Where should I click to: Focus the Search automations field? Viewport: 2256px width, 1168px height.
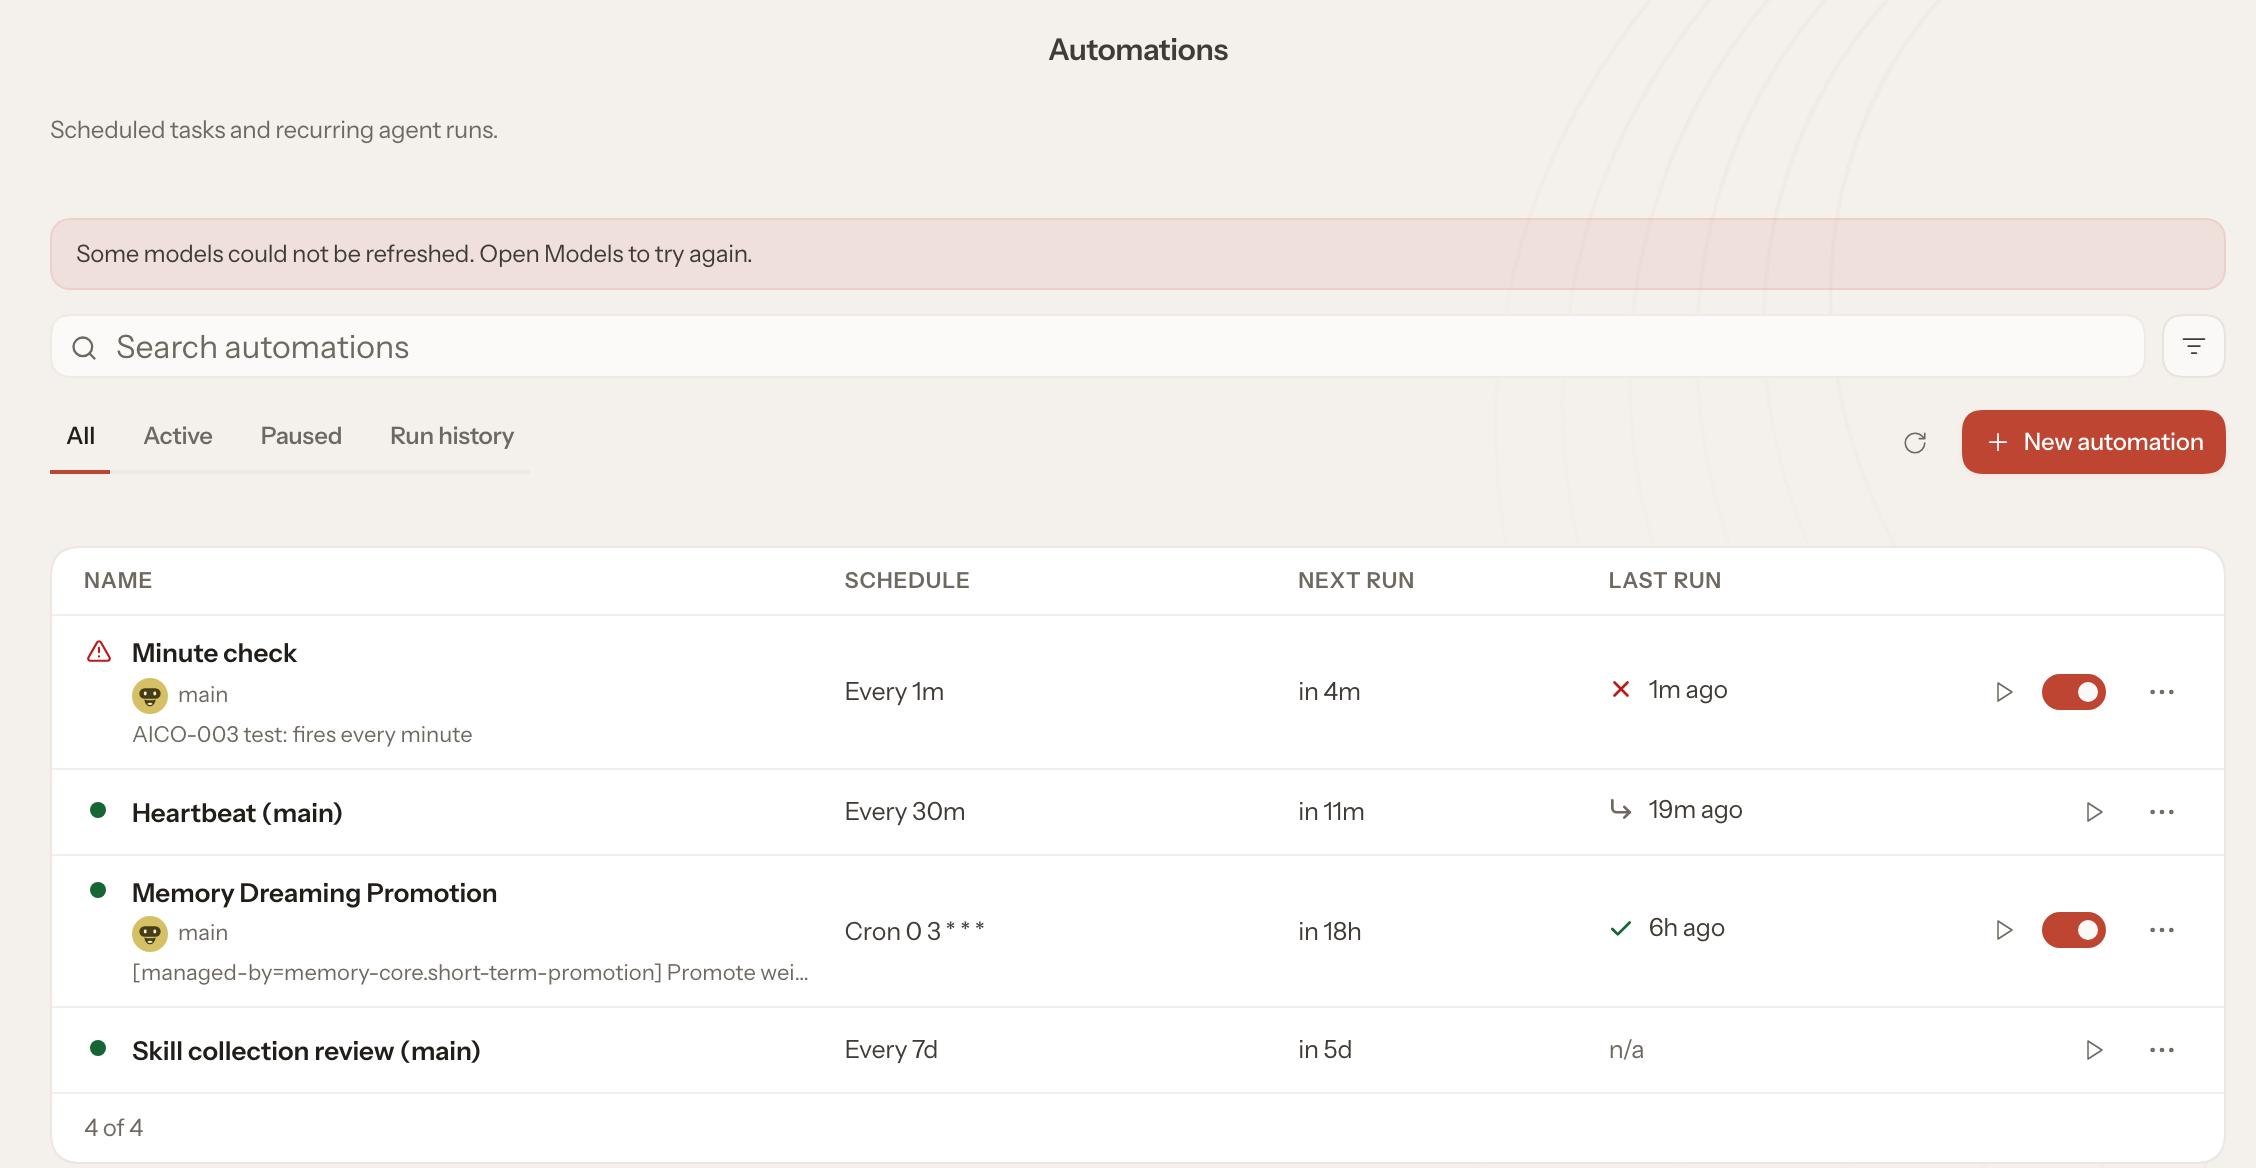[x=1098, y=347]
